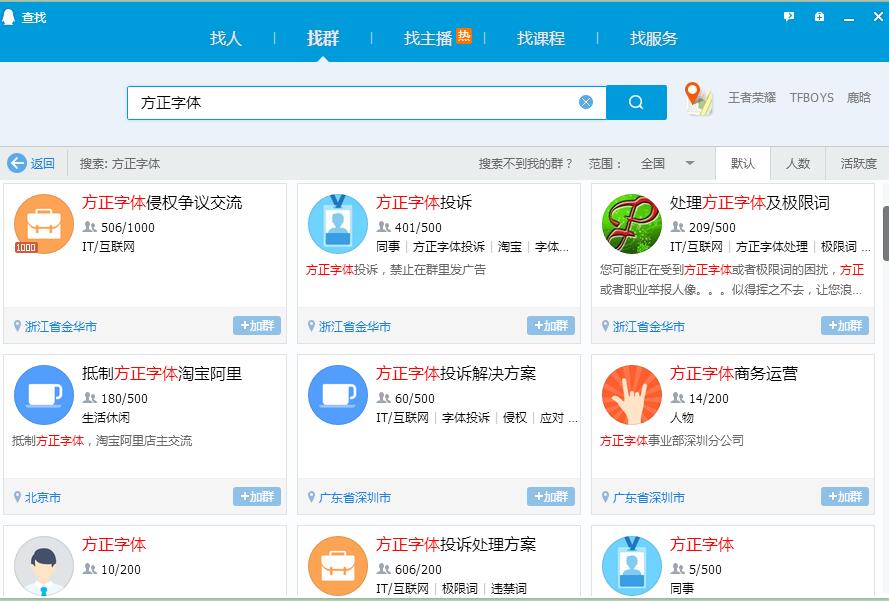Join 方正字体投诉解决方案 group via +加群
889x601 pixels.
coord(551,497)
